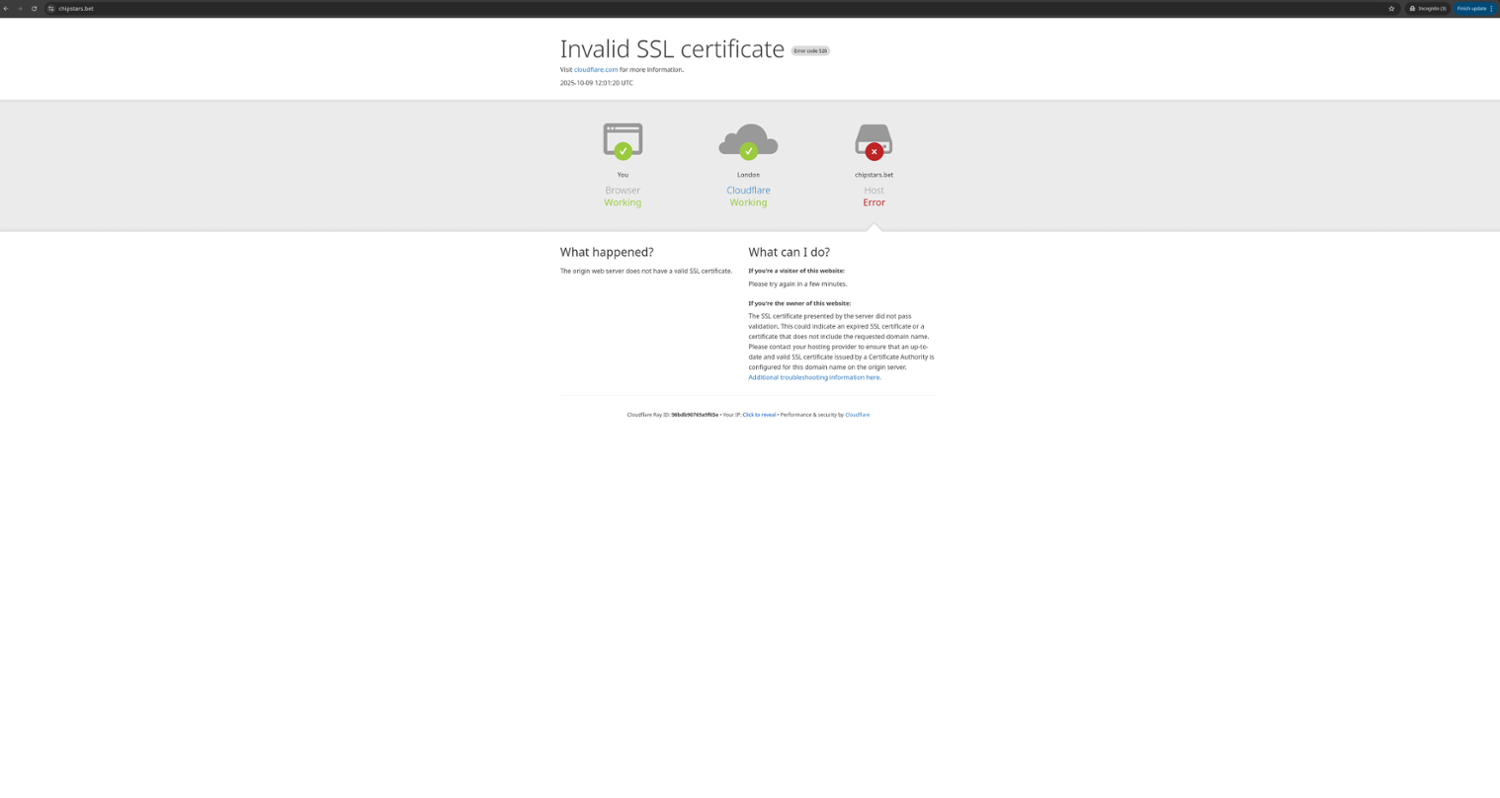
Task: Open the Incognito profile indicator
Action: point(1428,8)
